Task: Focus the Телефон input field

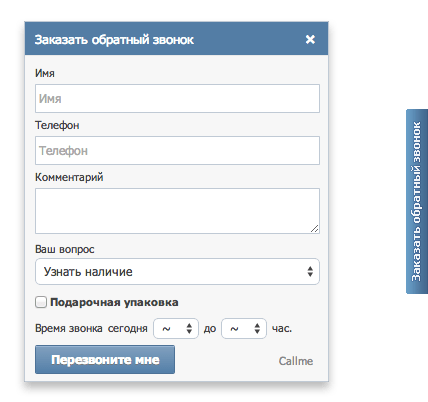Action: [x=177, y=150]
